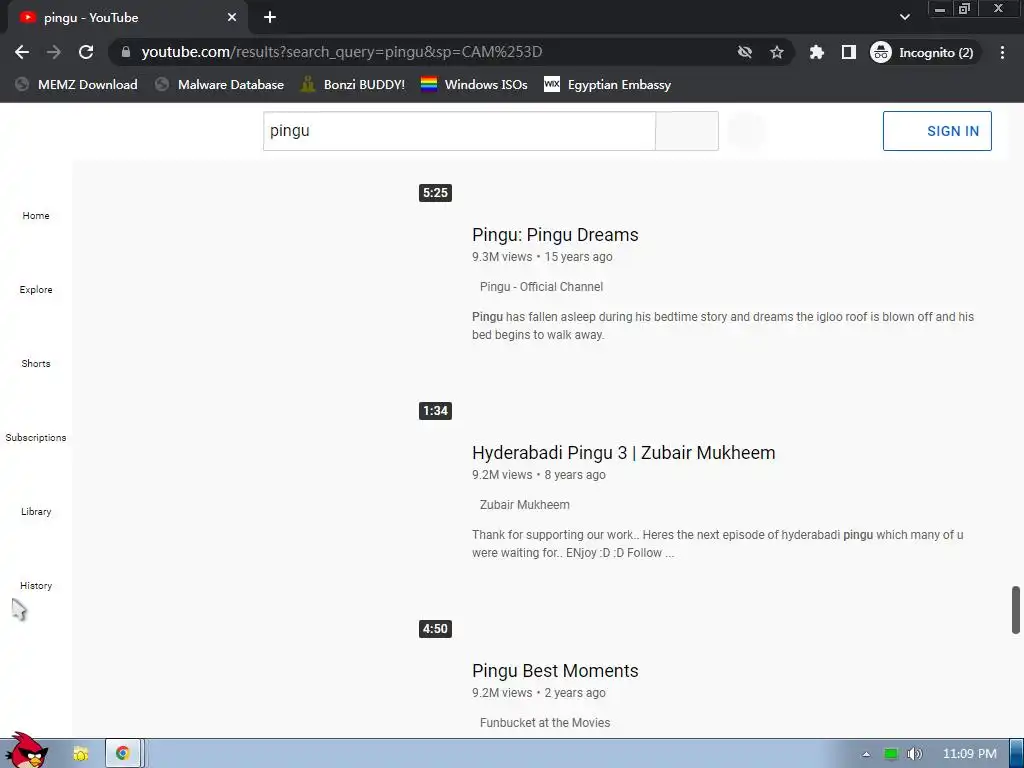Open Explore in YouTube sidebar
This screenshot has height=768, width=1024.
(x=36, y=289)
